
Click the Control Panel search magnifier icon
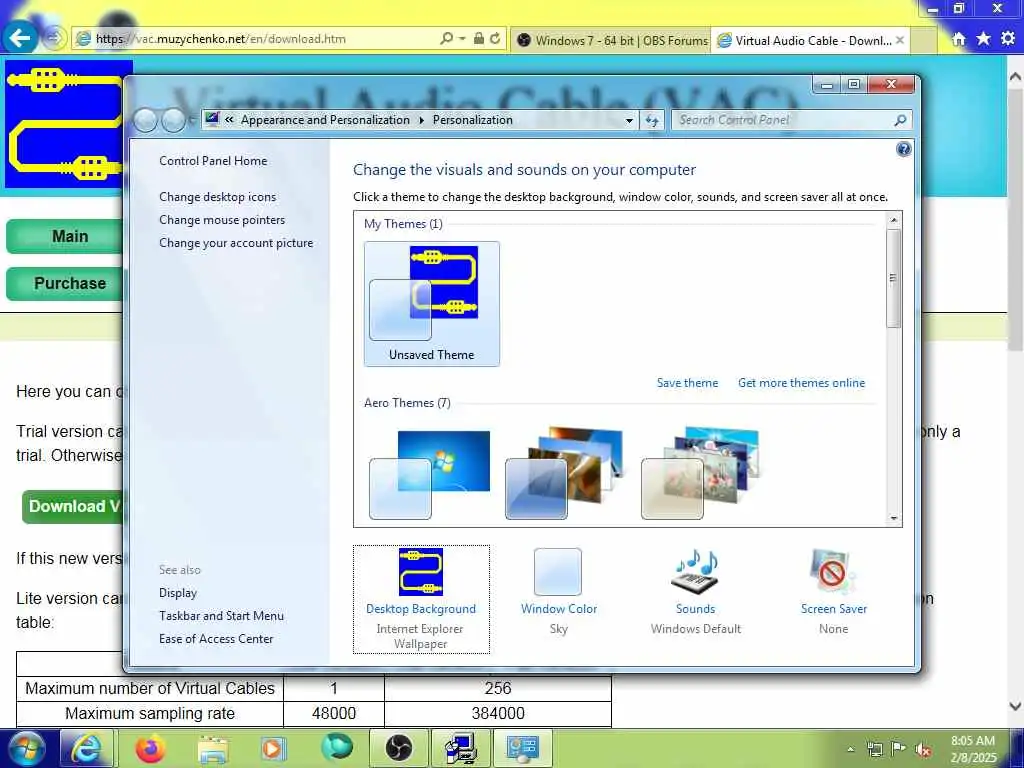point(901,120)
